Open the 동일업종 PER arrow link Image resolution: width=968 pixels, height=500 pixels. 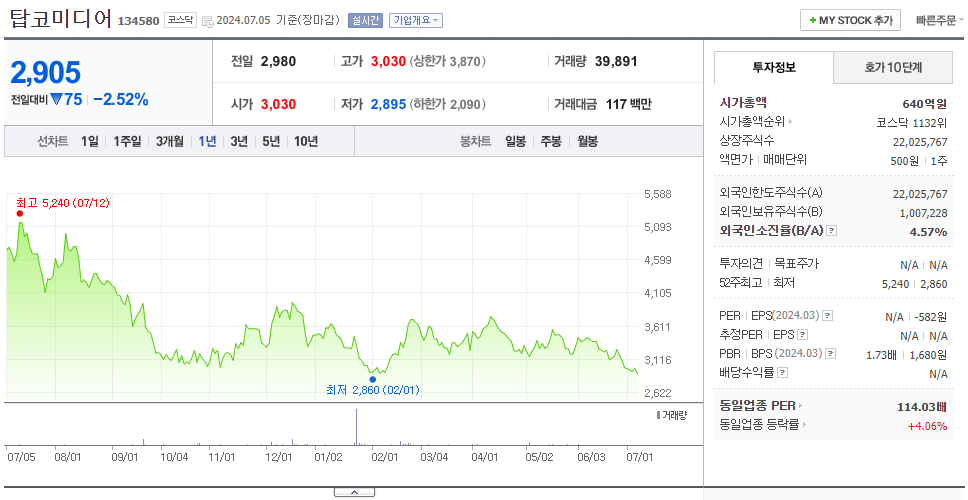click(x=801, y=406)
